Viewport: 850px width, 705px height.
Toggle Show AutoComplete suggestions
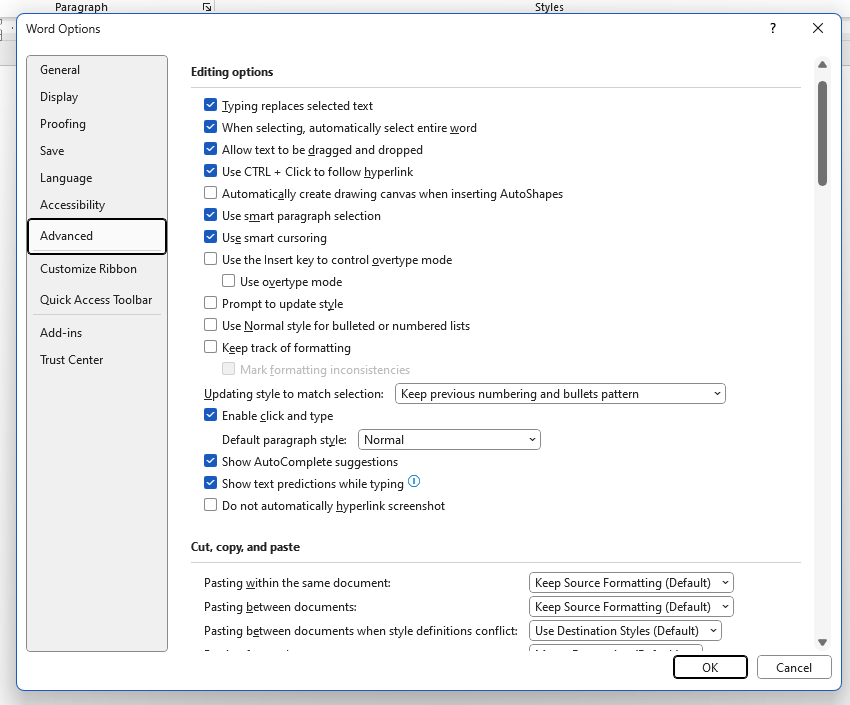pos(210,461)
